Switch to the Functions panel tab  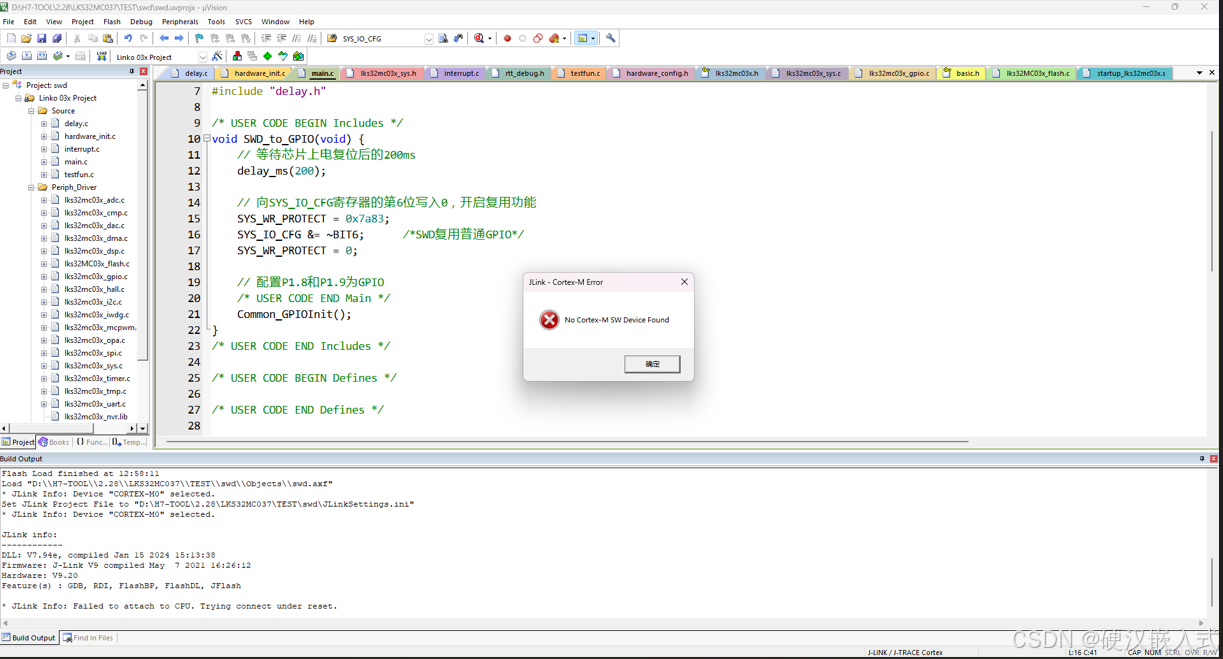coord(91,442)
